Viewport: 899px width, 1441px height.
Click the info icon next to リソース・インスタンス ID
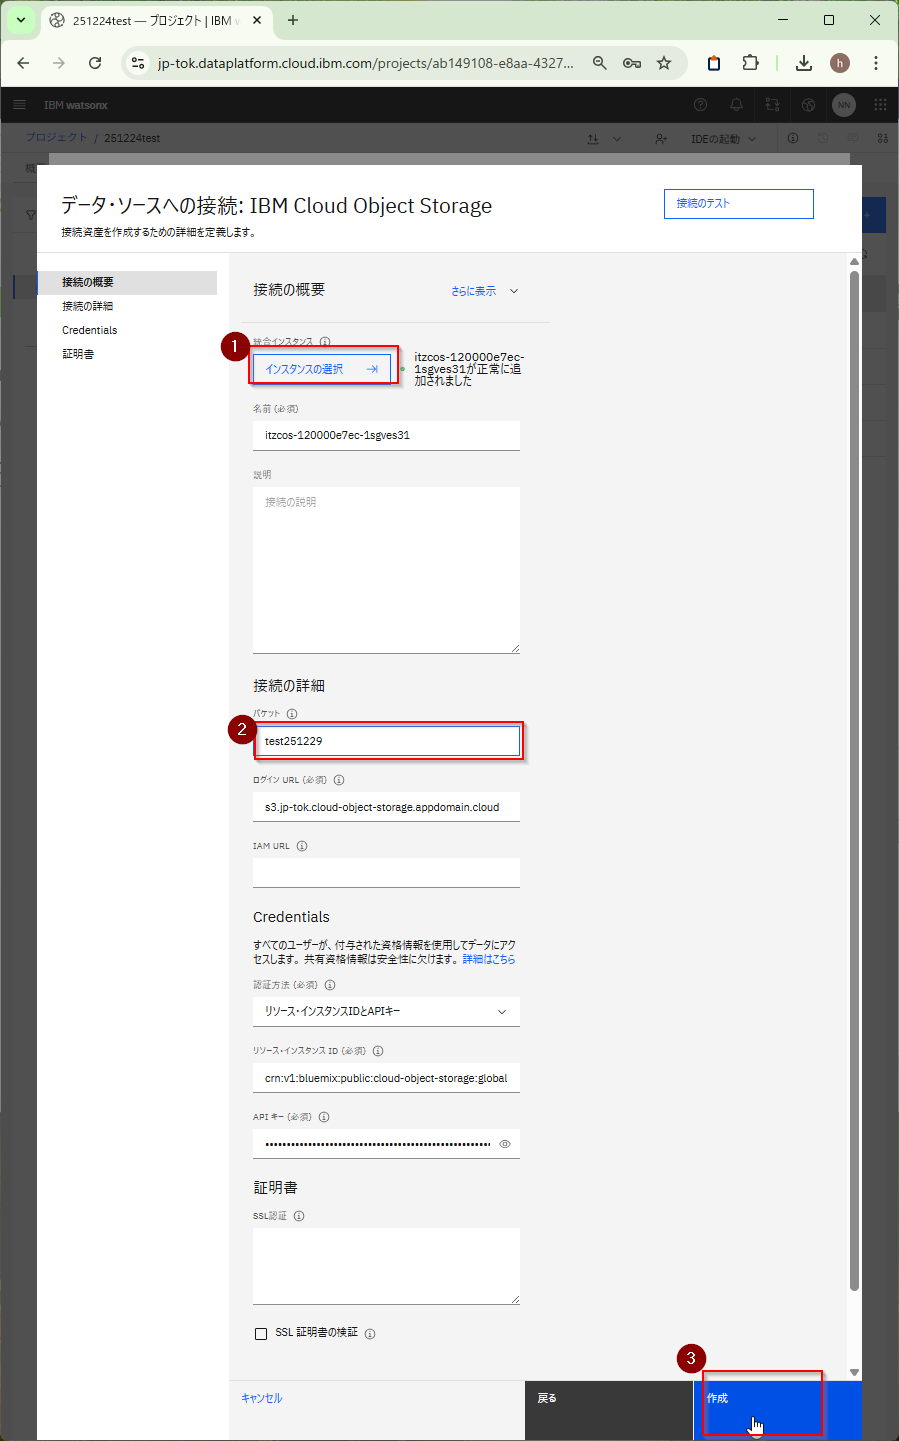tap(378, 1051)
